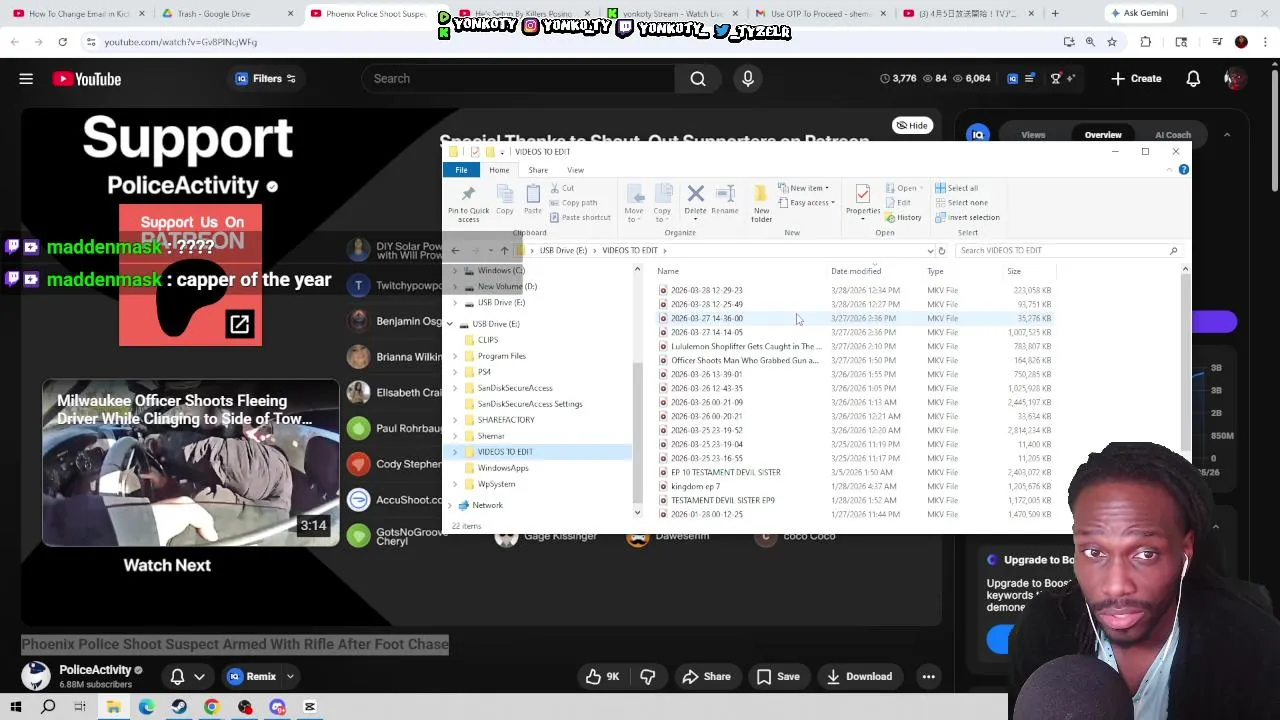This screenshot has height=720, width=1280.
Task: Click the Paste icon in Explorer ribbon
Action: [x=533, y=199]
